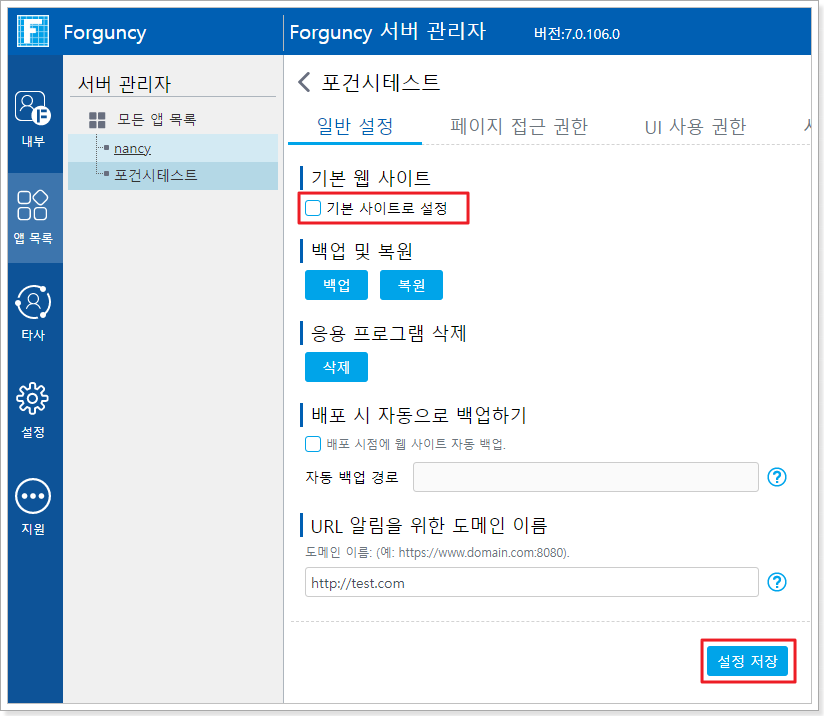
Task: Click the 백업 button
Action: (x=336, y=285)
